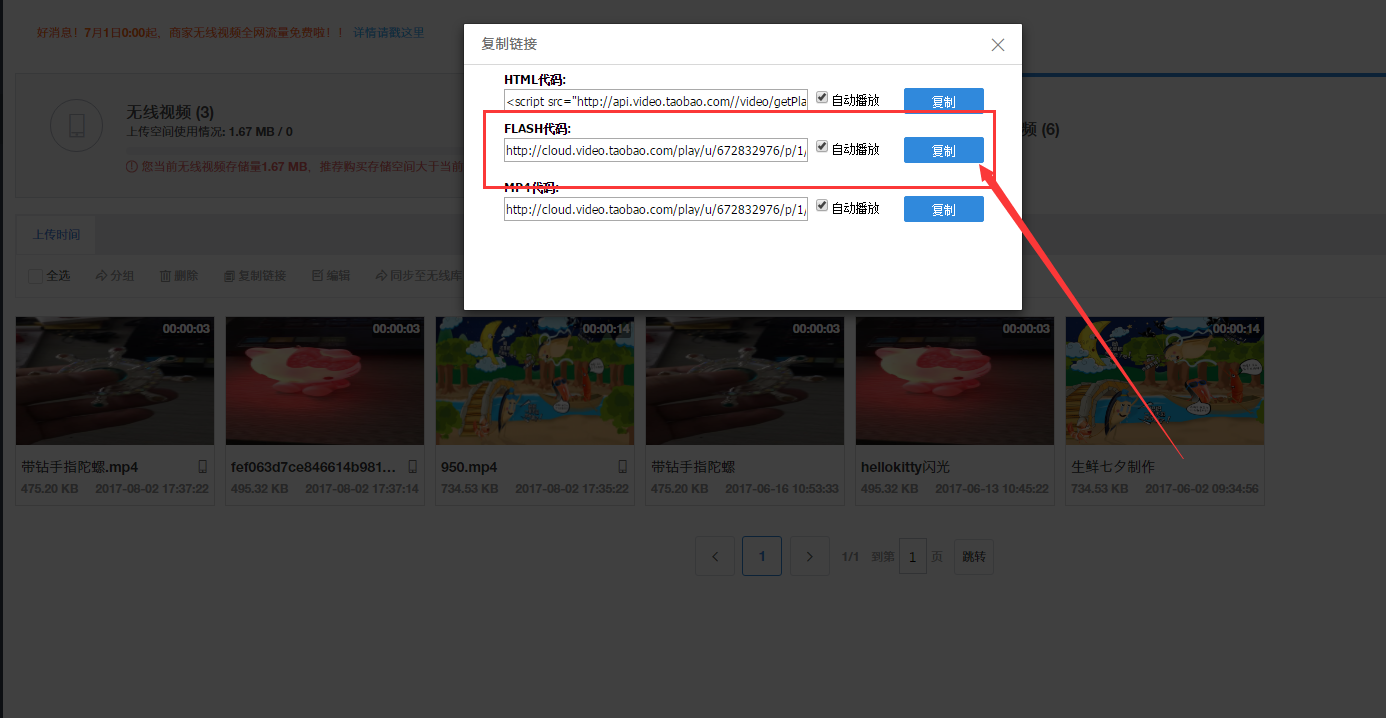Open the 生鲜七夕制作 video thumbnail

pyautogui.click(x=1165, y=381)
